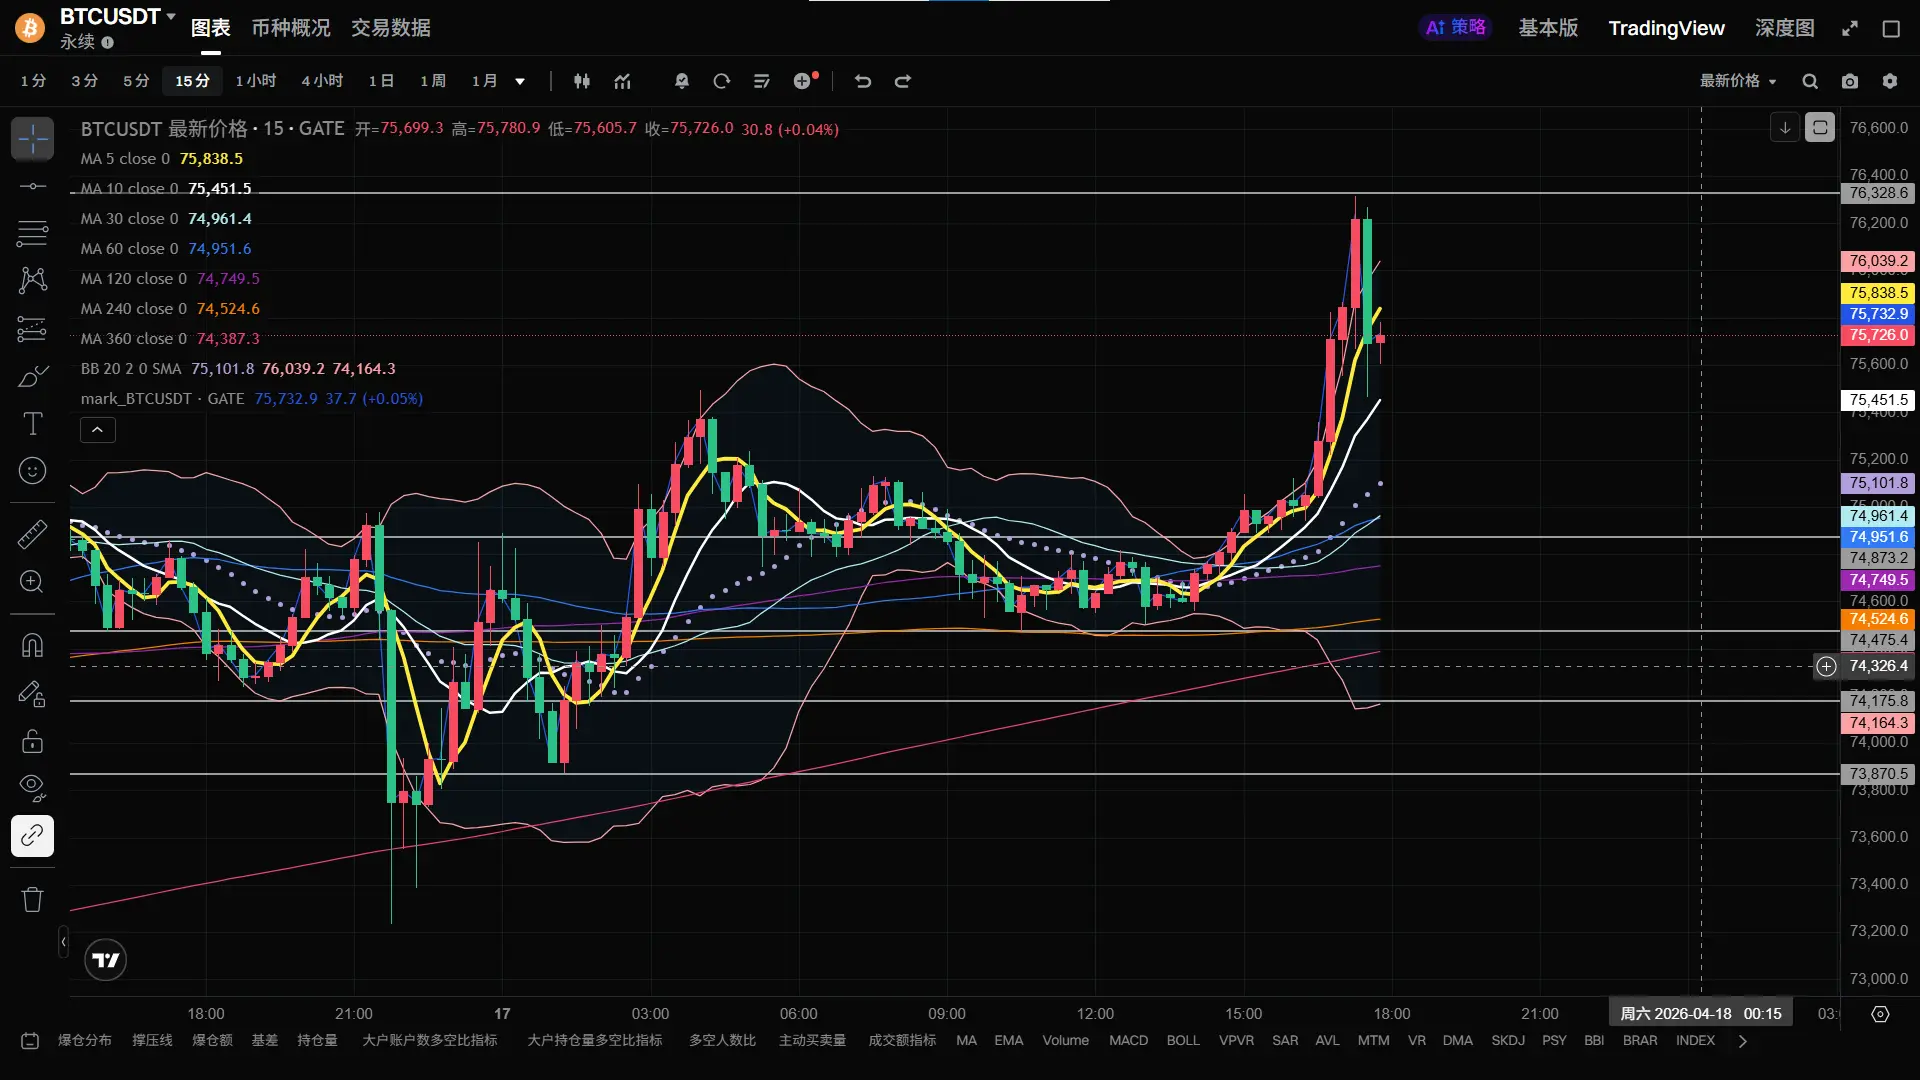
Task: Click the 74,326.4 price axis plus marker
Action: [1826, 666]
